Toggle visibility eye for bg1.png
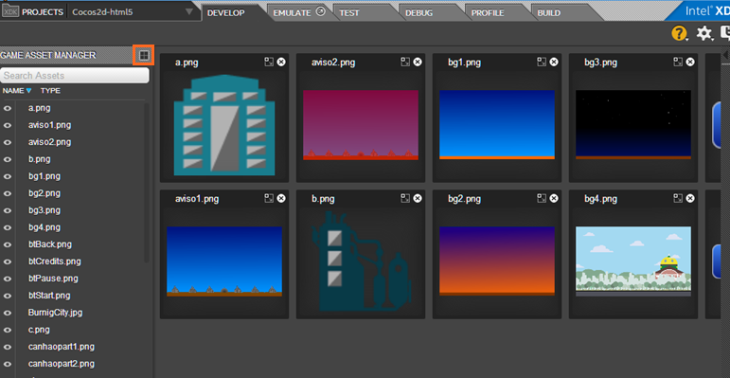This screenshot has height=378, width=730. [7, 176]
